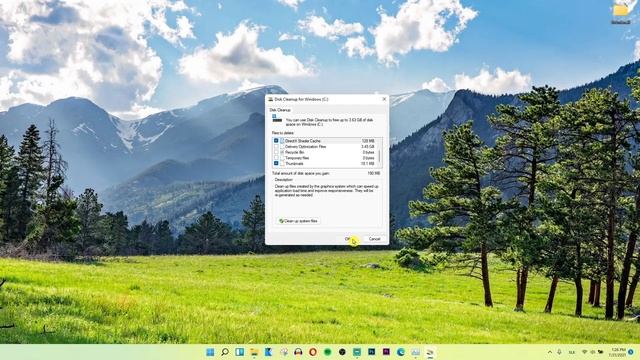Viewport: 640px width, 360px height.
Task: Launch Microsoft Edge from taskbar
Action: (401, 352)
